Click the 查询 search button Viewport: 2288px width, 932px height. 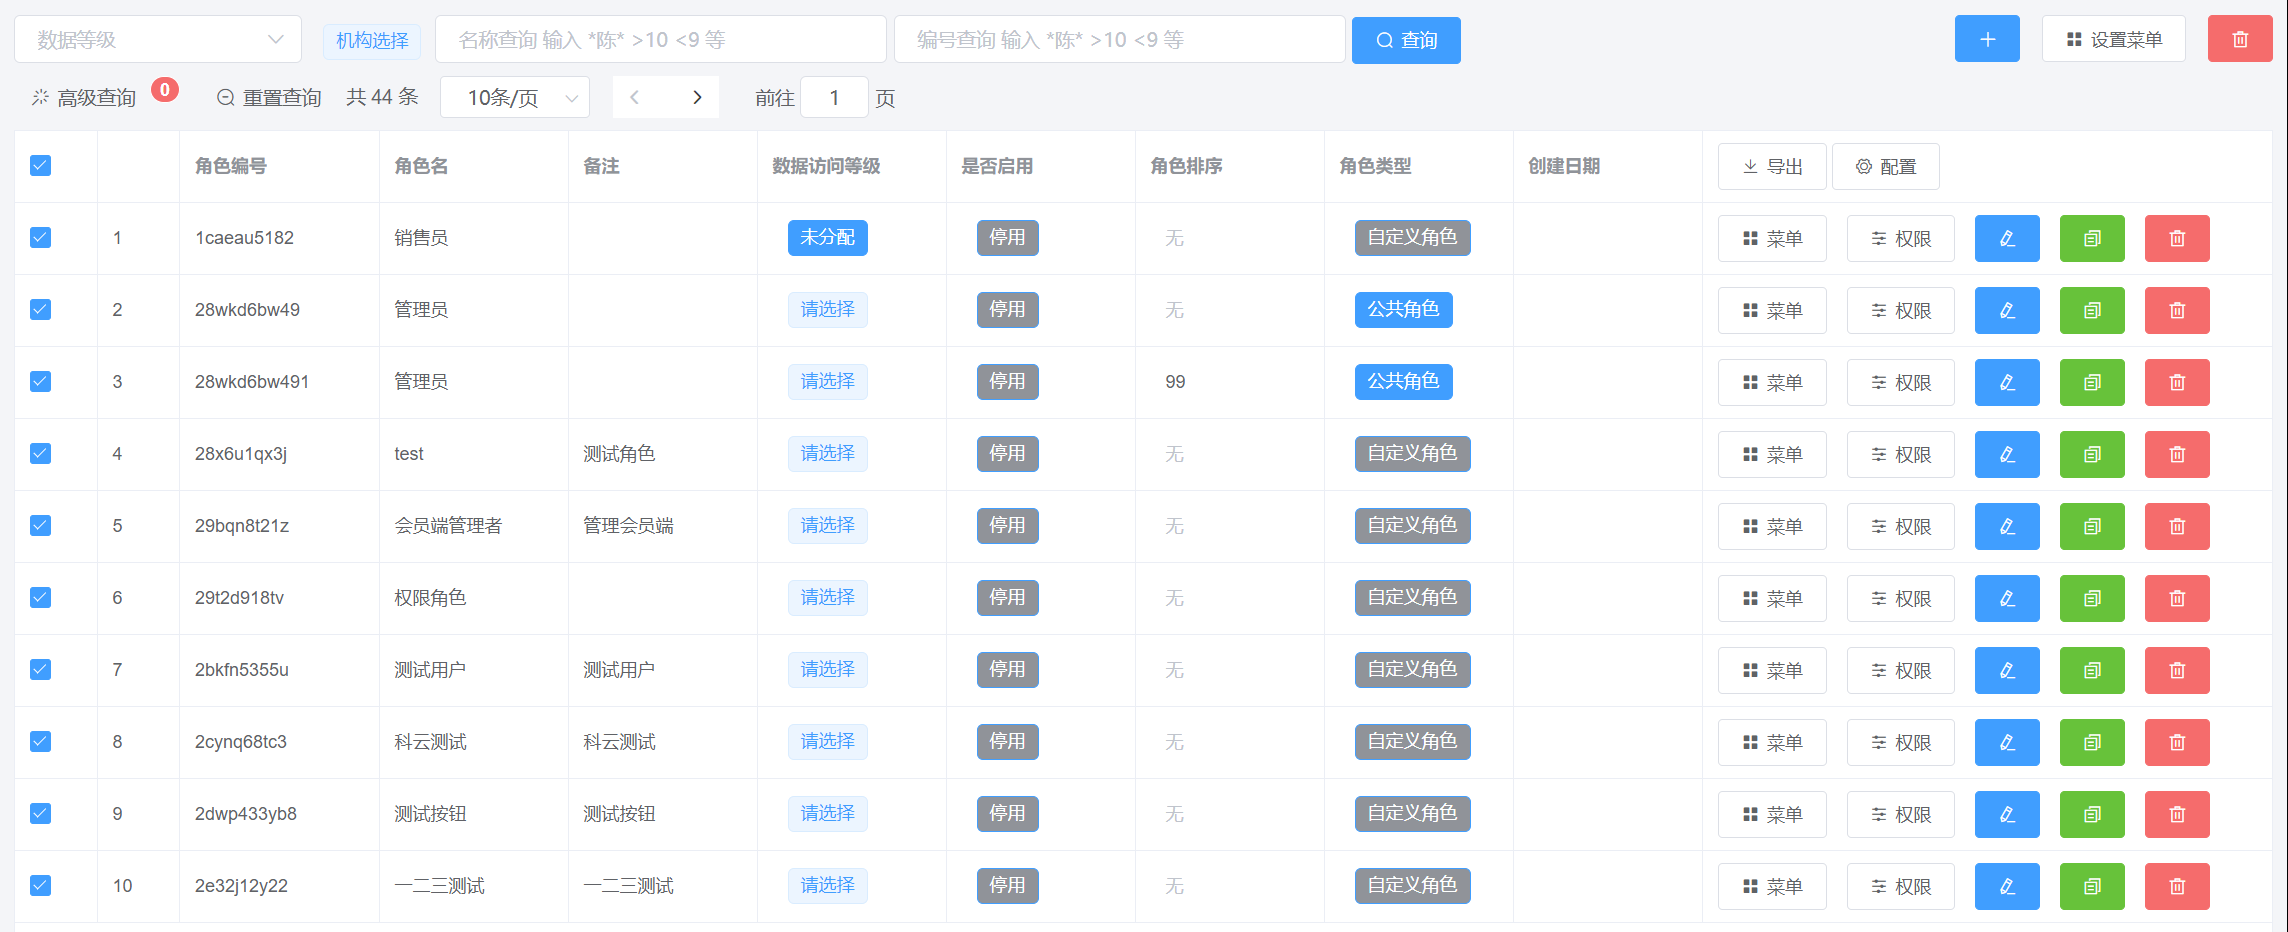(1405, 40)
